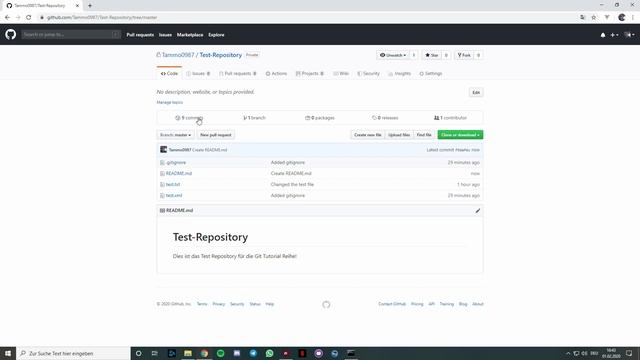Image resolution: width=640 pixels, height=360 pixels.
Task: Switch to the repository Pull requests tab
Action: (238, 73)
